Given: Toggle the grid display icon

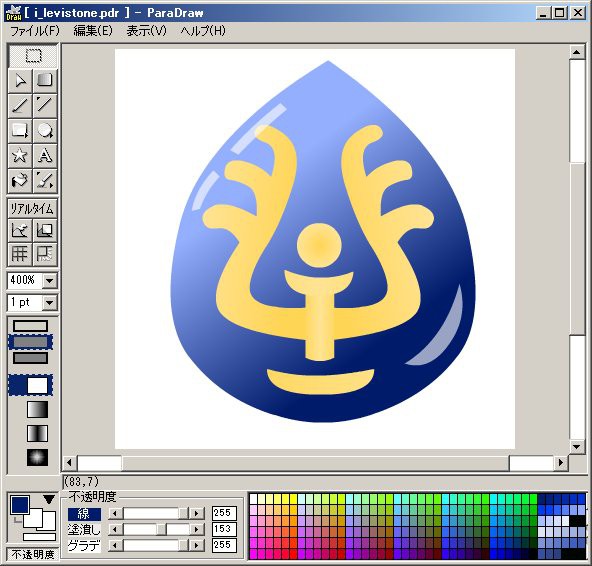Looking at the screenshot, I should coord(20,253).
